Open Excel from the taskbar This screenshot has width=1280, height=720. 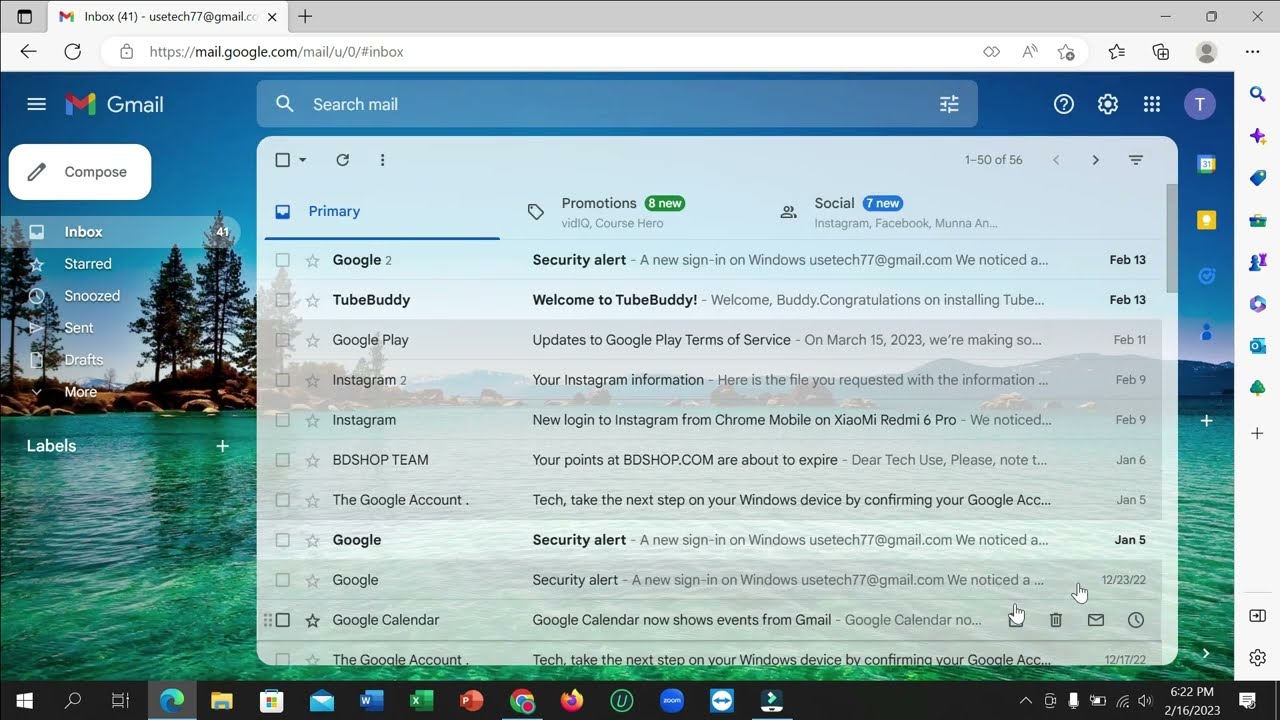(421, 701)
